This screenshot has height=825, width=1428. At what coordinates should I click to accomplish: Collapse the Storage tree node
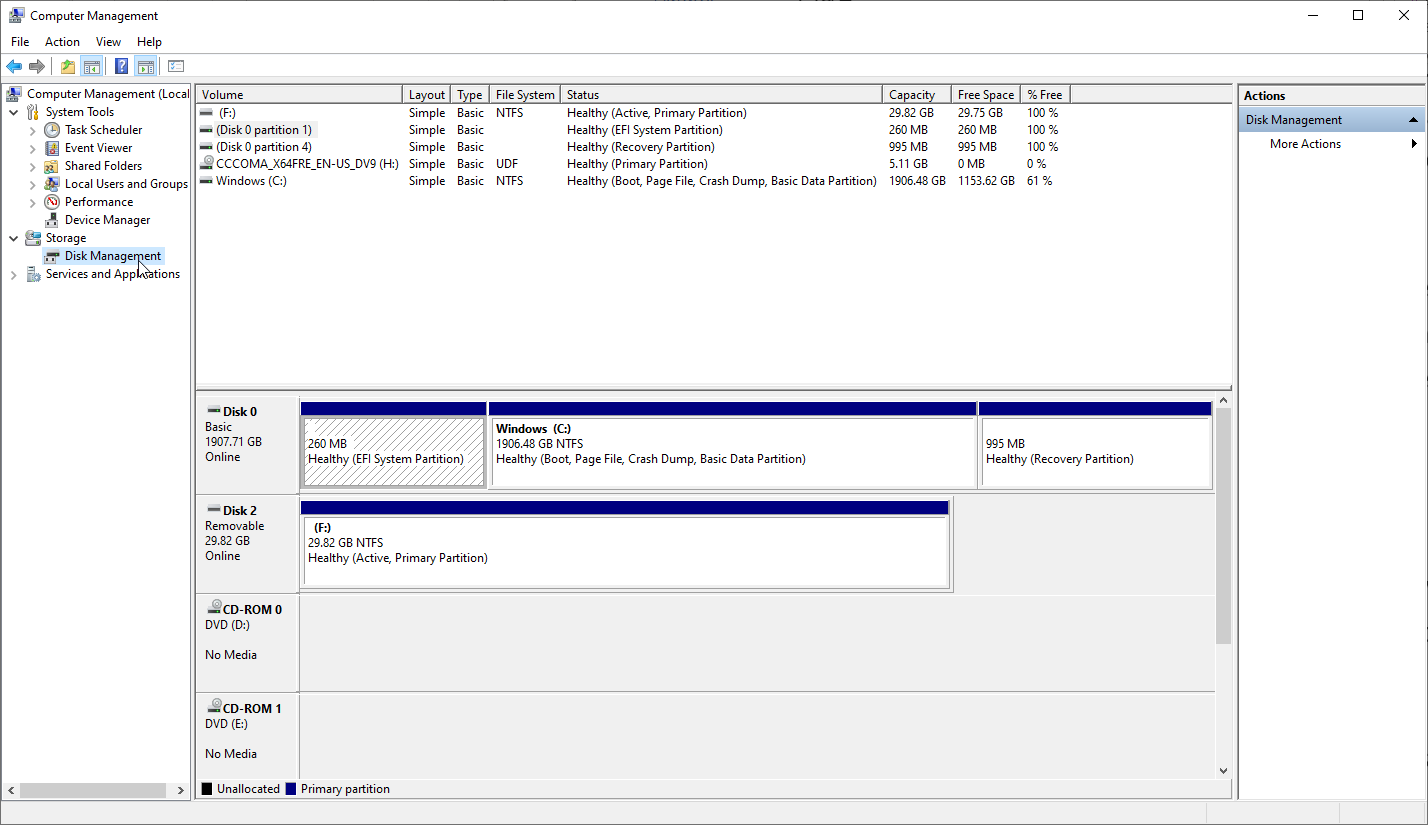[x=14, y=238]
